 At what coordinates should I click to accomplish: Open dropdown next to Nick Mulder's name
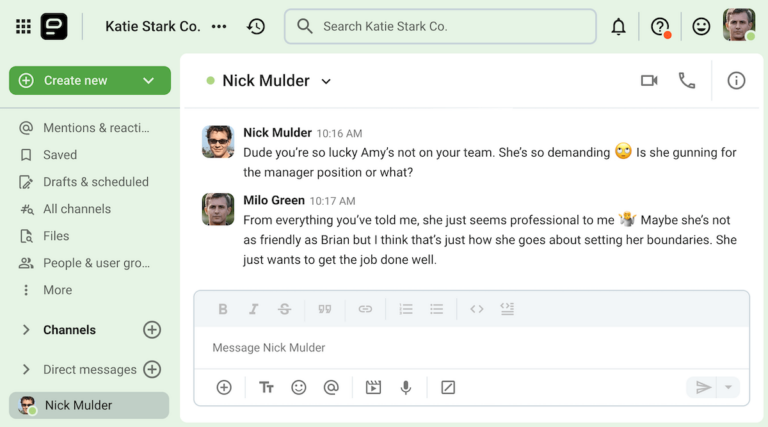326,82
